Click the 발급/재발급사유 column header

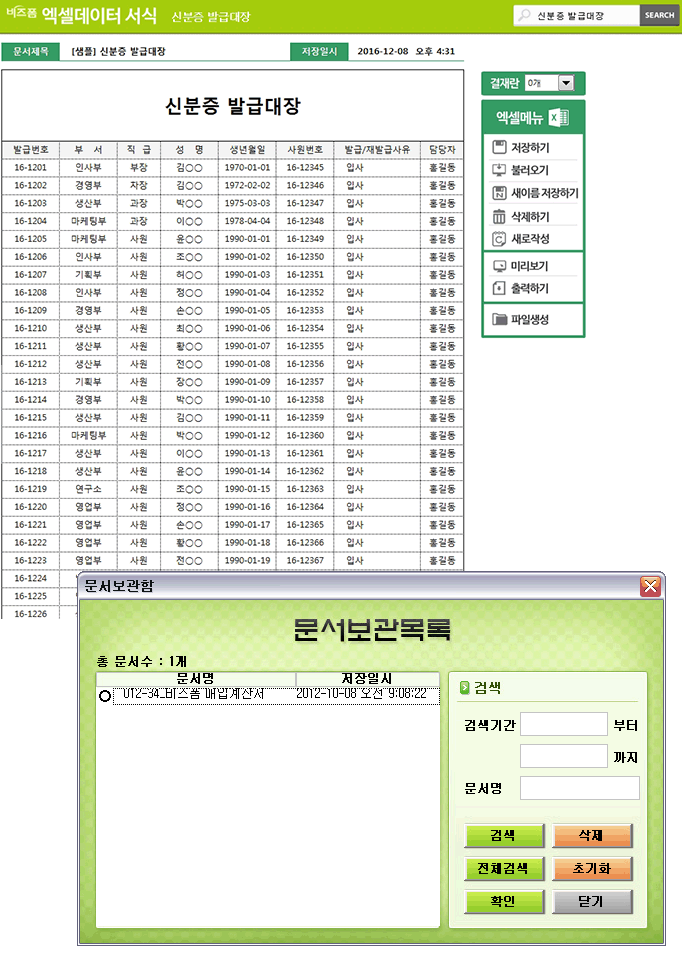377,150
